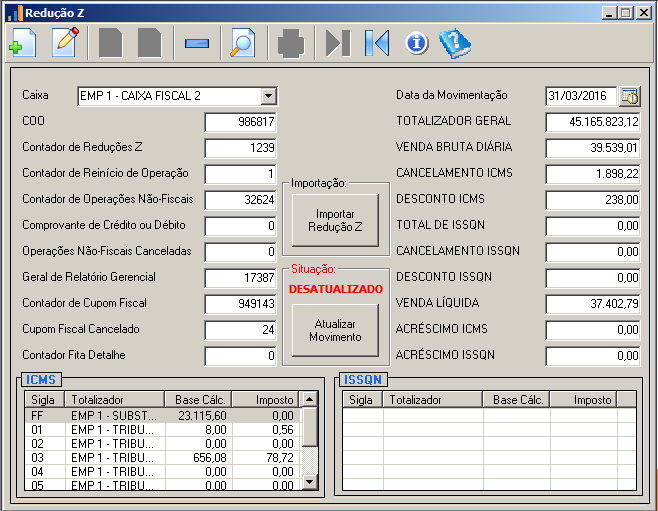
Task: Open calendar picker next to movement date
Action: pyautogui.click(x=630, y=96)
